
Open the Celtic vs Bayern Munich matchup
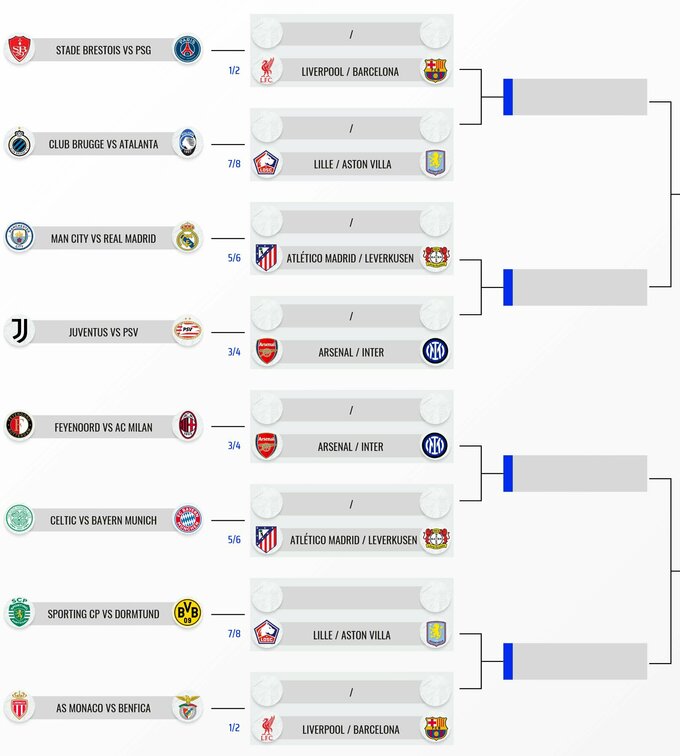103,521
